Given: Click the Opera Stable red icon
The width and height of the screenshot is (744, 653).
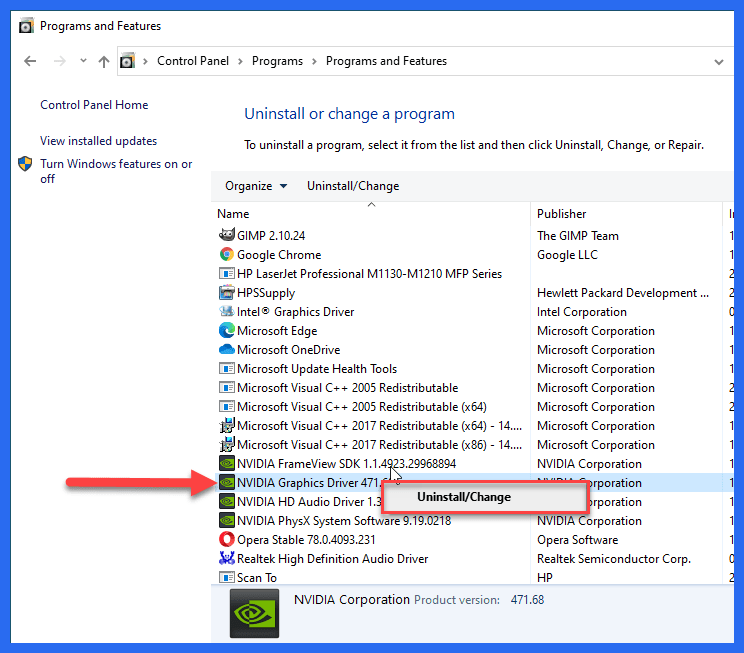Looking at the screenshot, I should tap(227, 540).
